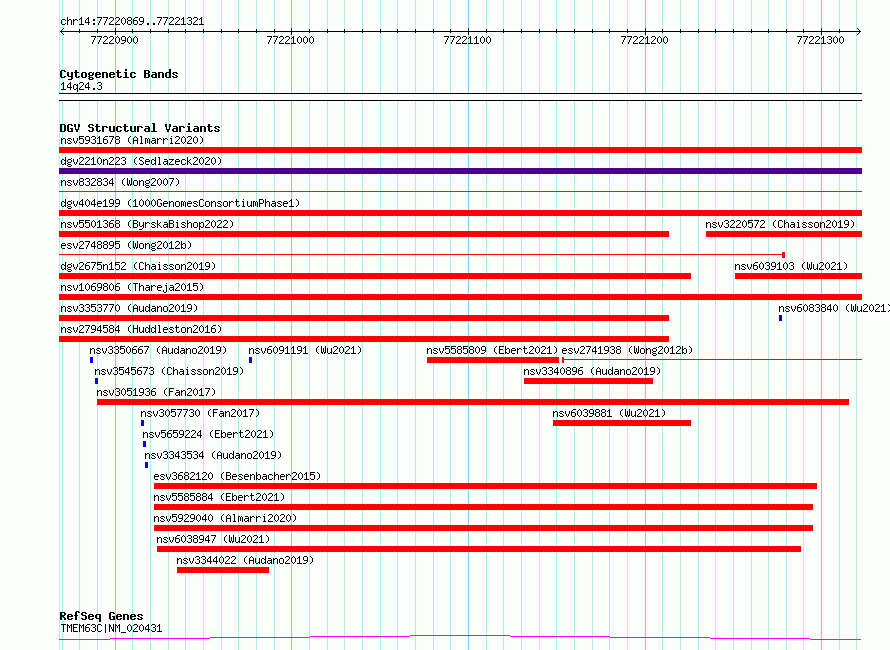Image resolution: width=890 pixels, height=650 pixels.
Task: Select nsv3340896 (Audano2019) label
Action: coord(592,371)
